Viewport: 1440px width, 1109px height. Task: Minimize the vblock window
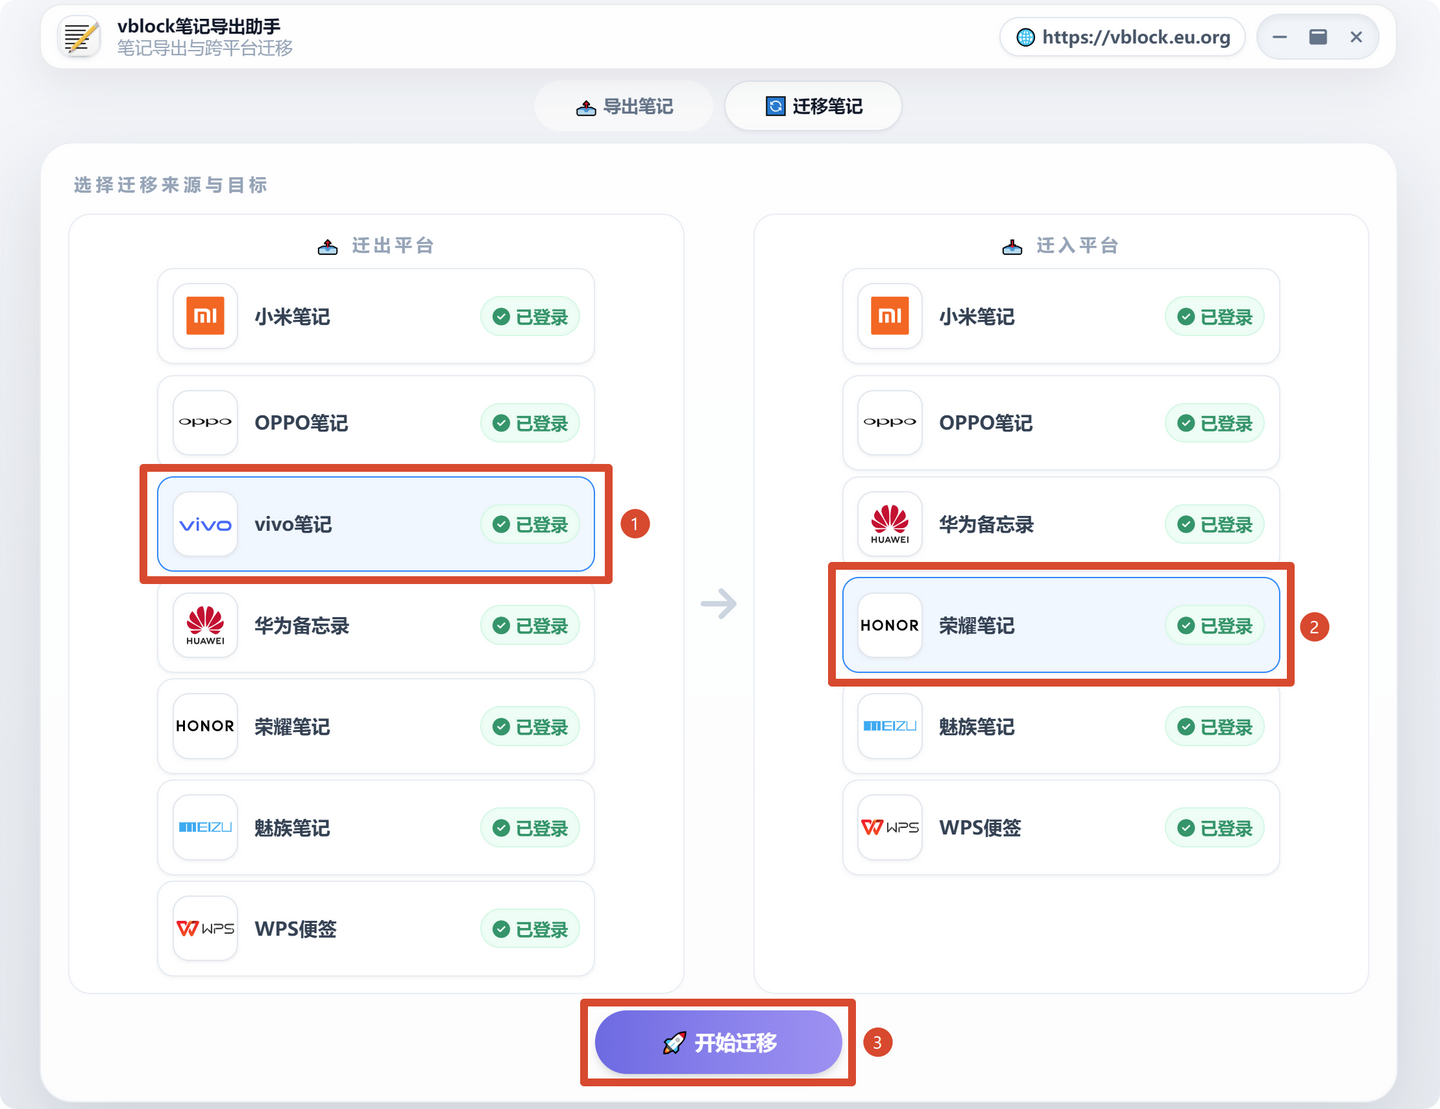click(x=1279, y=37)
